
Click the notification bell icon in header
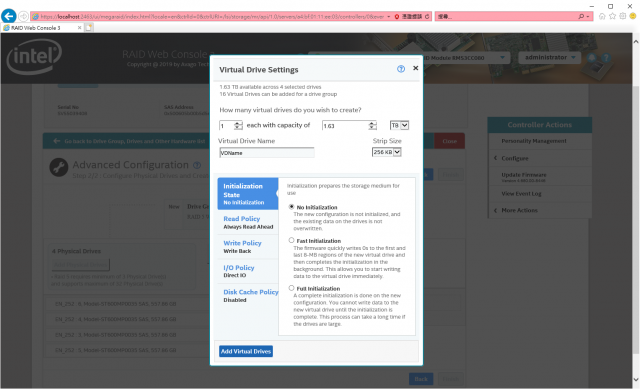click(591, 58)
